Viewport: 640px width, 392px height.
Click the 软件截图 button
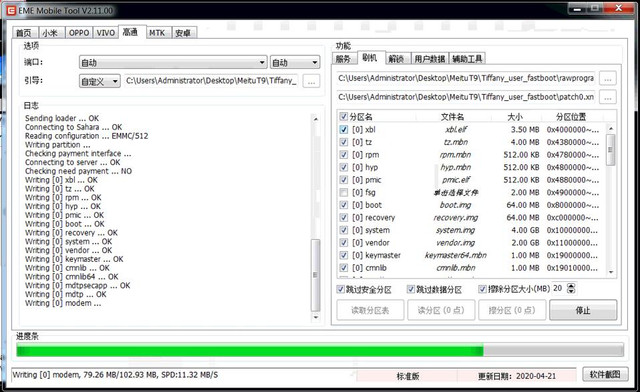[x=605, y=374]
